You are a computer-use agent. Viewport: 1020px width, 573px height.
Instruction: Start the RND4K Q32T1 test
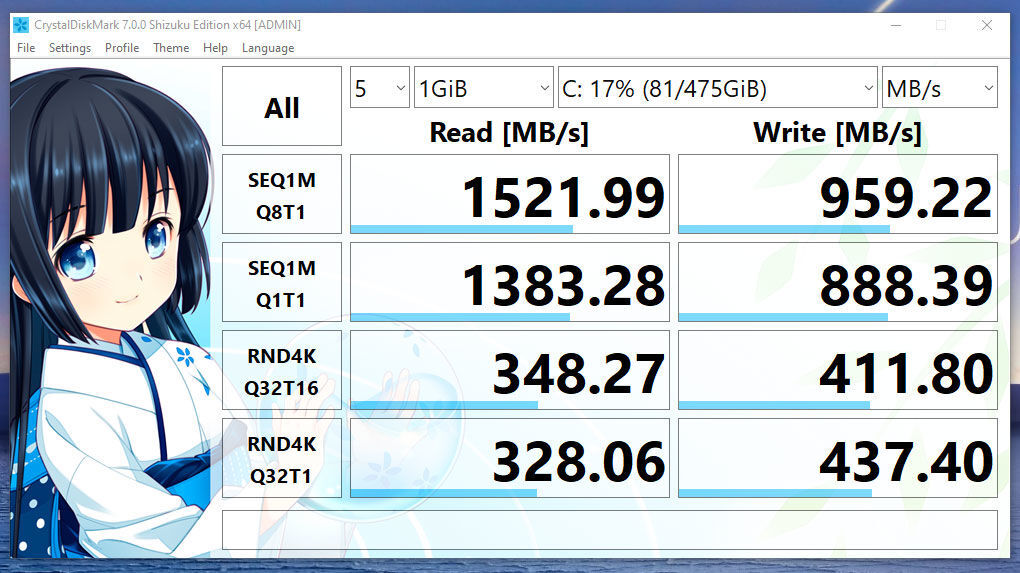[x=282, y=459]
